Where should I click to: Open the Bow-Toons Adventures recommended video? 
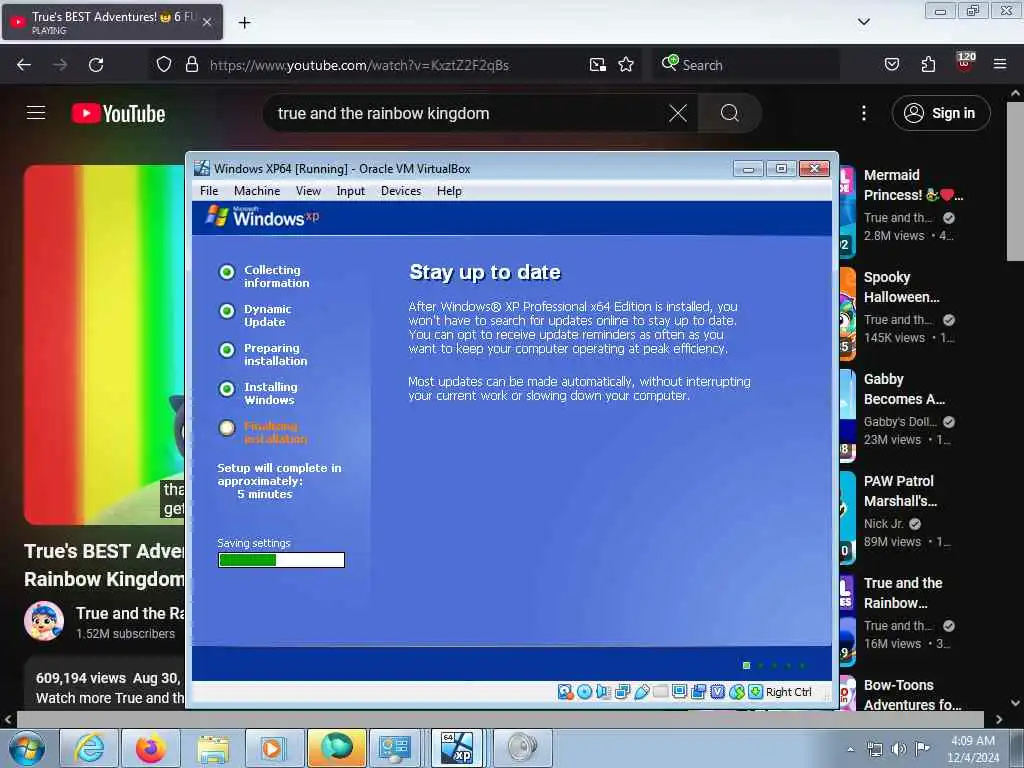(x=912, y=694)
